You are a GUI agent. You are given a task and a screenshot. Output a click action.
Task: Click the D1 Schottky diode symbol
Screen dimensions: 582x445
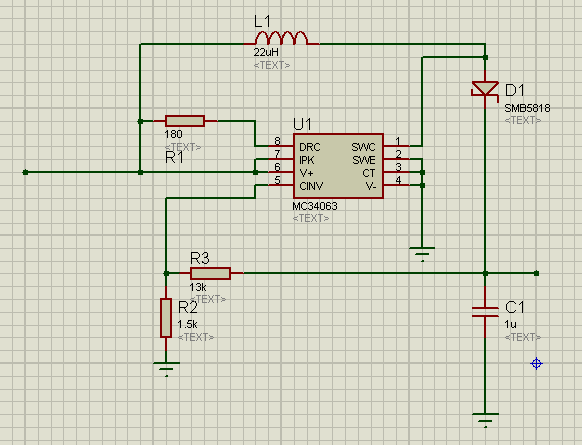[x=485, y=89]
